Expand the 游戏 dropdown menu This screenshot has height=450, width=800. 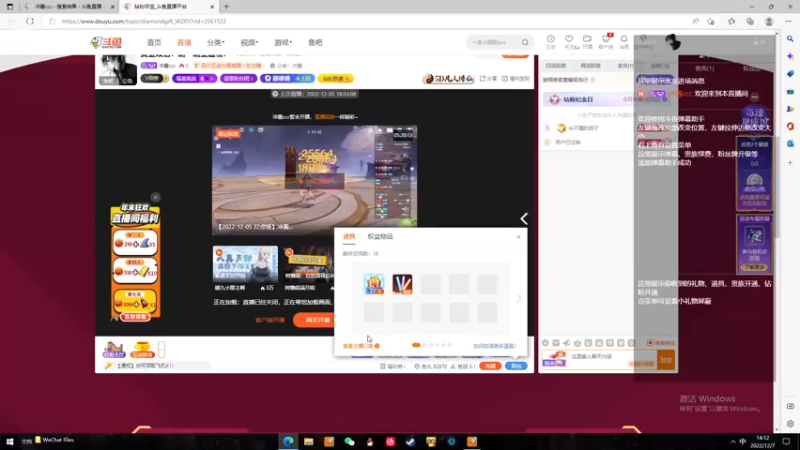point(283,42)
